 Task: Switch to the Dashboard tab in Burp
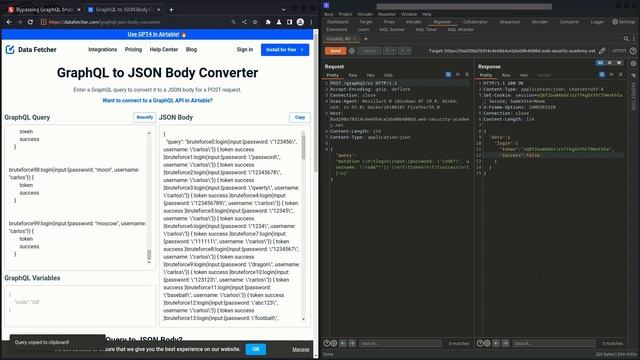point(338,22)
